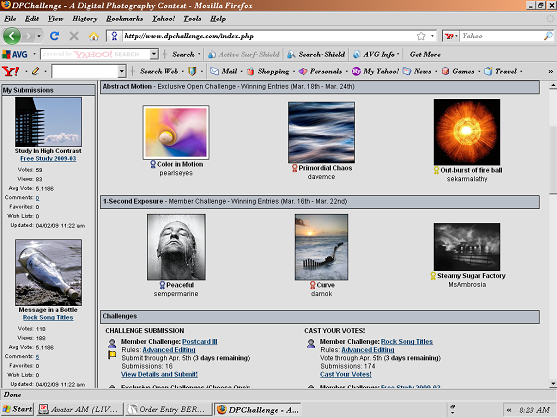Open the Free Study 2009-03 link
This screenshot has width=557, height=418.
(48, 158)
